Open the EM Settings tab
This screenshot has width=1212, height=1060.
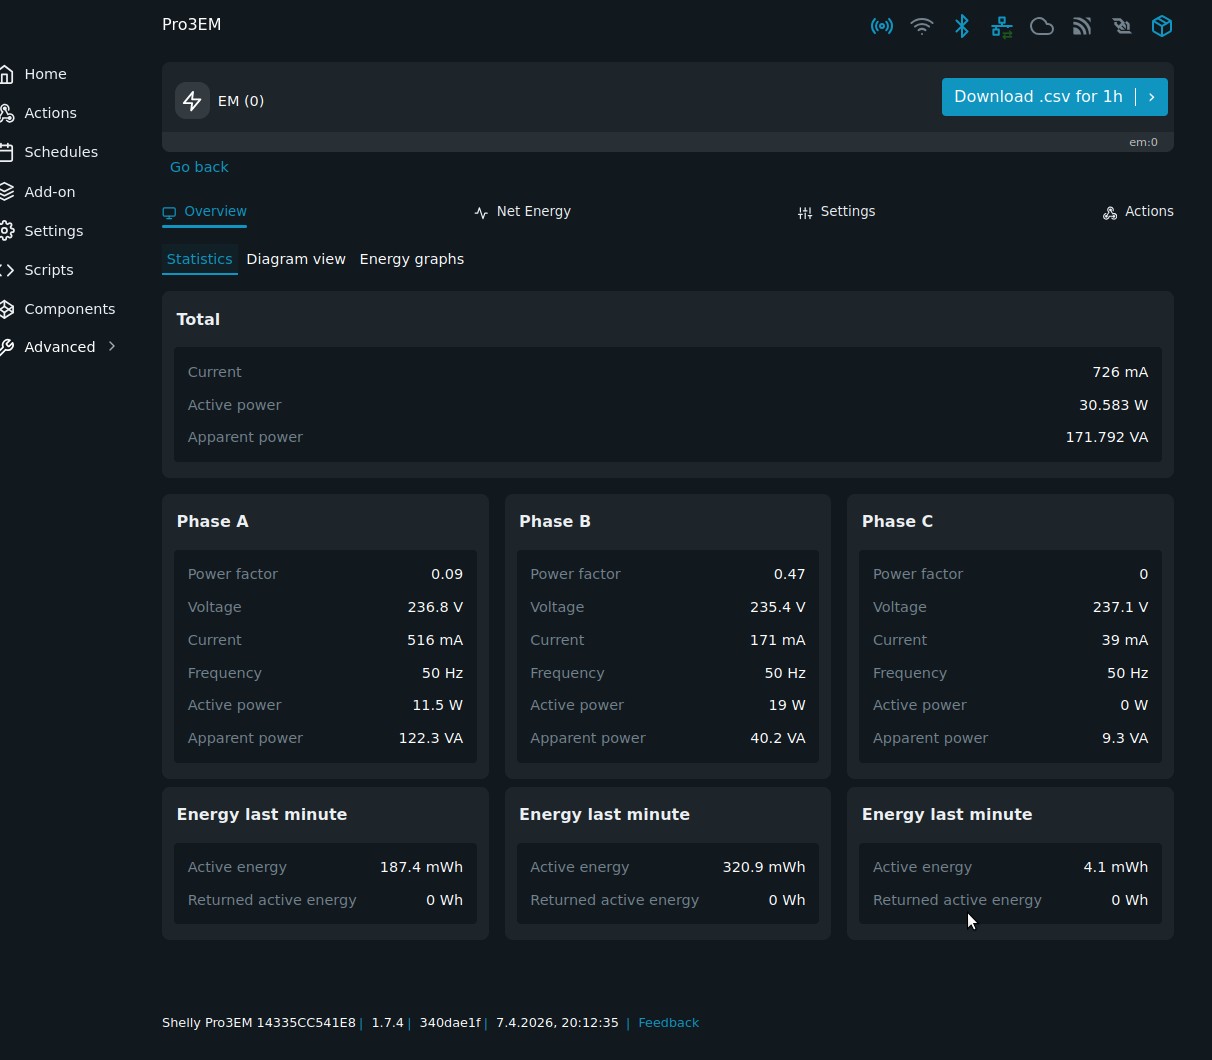pos(836,212)
